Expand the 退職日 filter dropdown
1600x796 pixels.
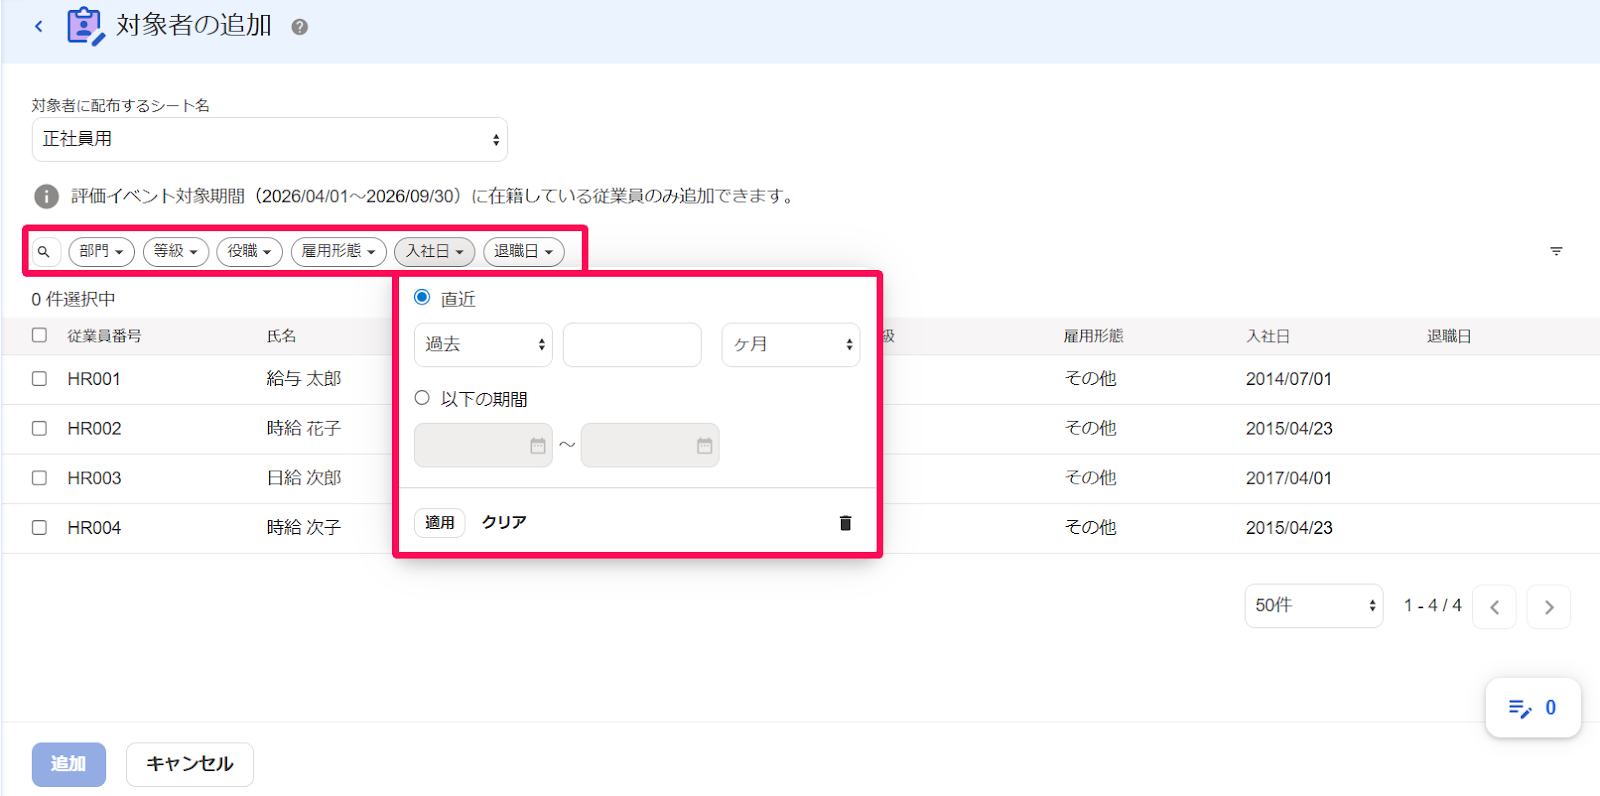click(x=524, y=251)
